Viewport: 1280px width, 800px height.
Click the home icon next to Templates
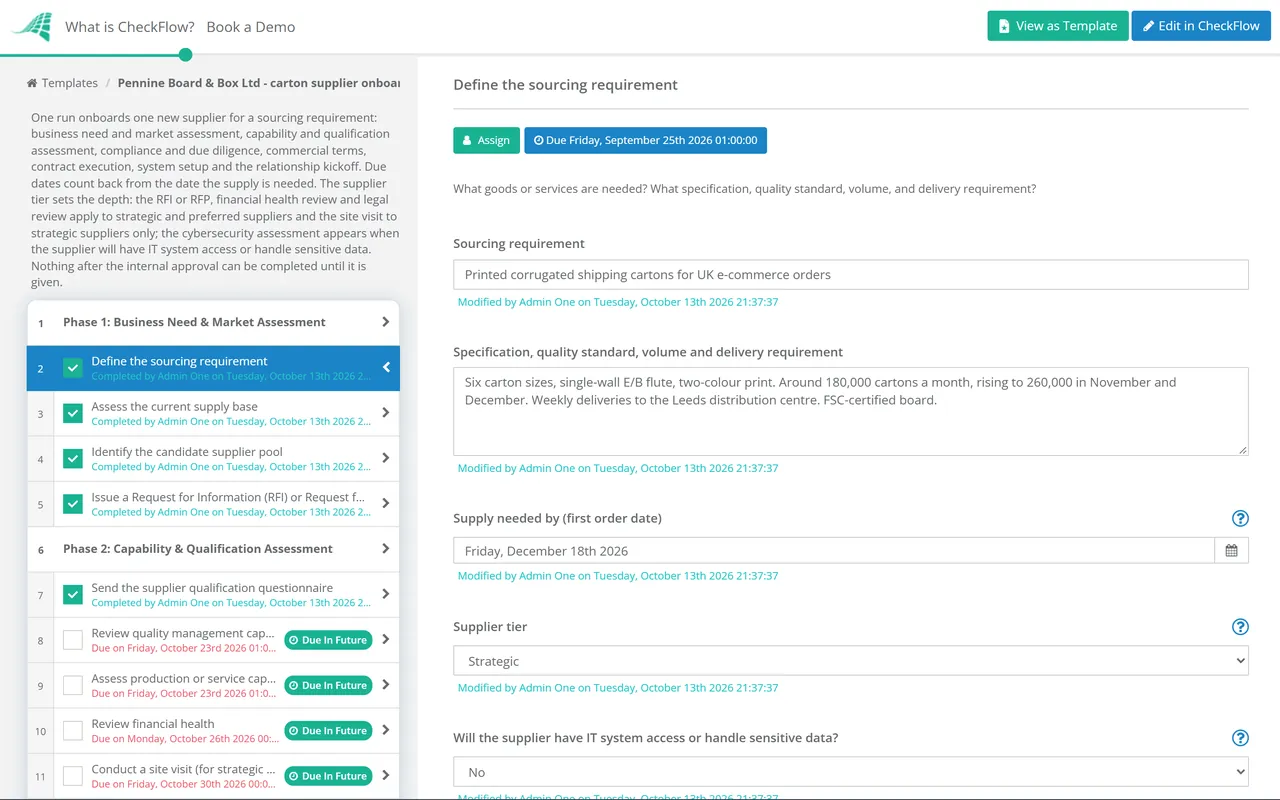coord(32,83)
